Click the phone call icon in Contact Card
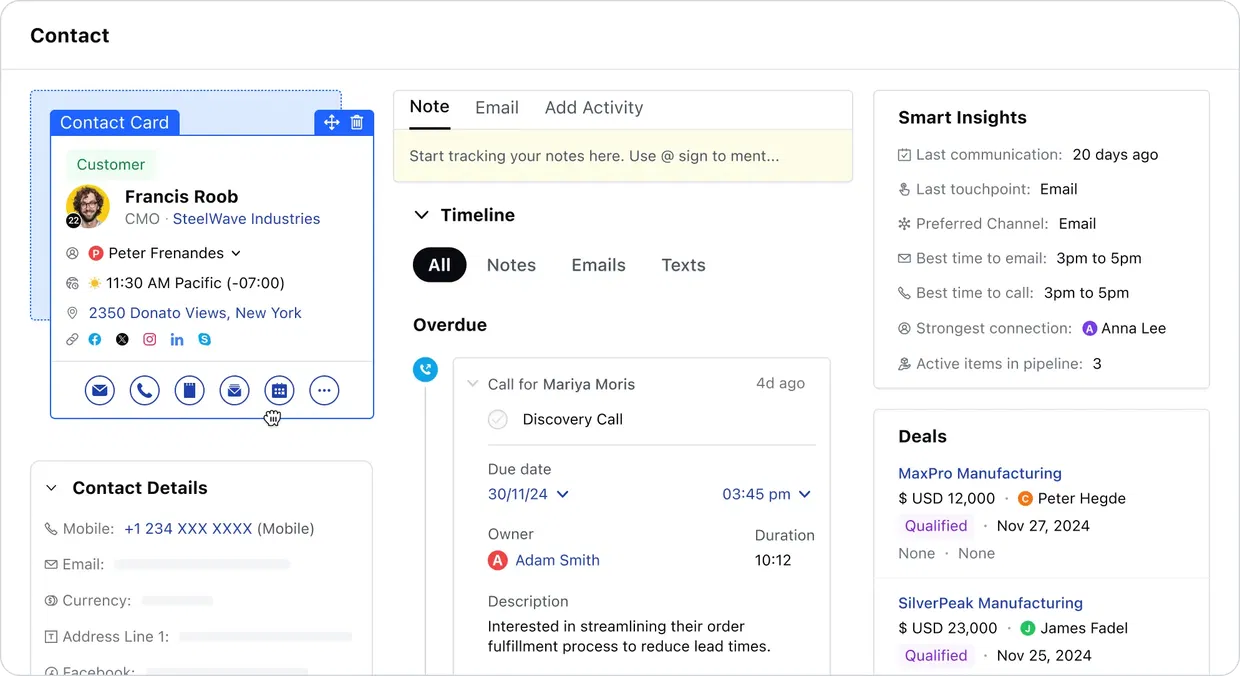This screenshot has width=1240, height=676. [144, 390]
